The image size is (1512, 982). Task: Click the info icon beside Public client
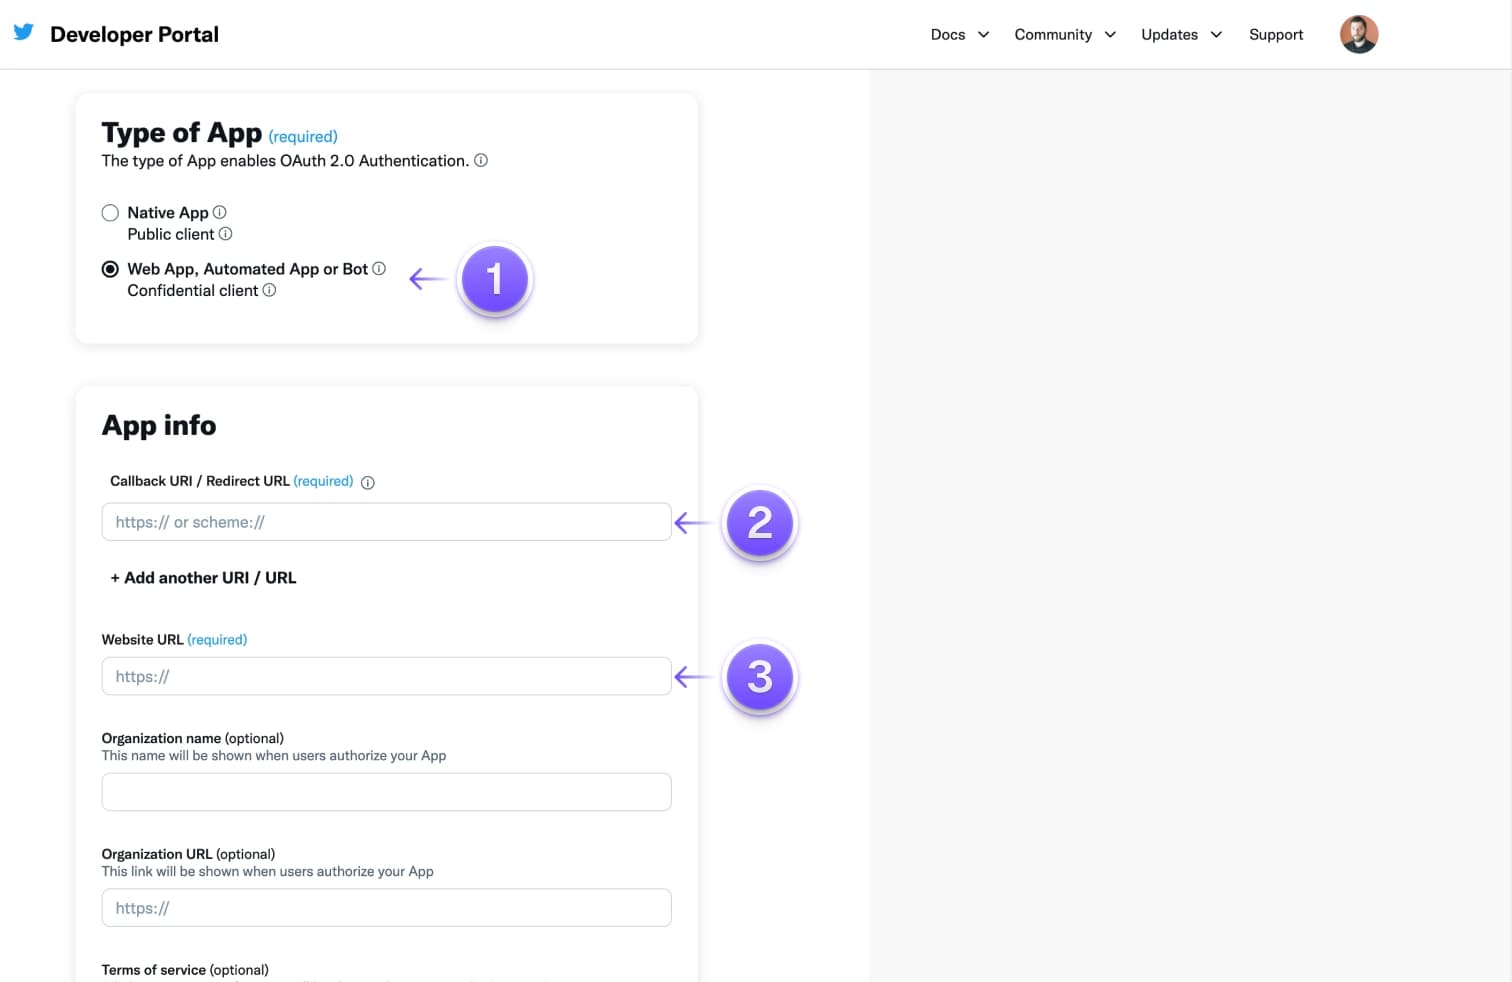tap(226, 234)
